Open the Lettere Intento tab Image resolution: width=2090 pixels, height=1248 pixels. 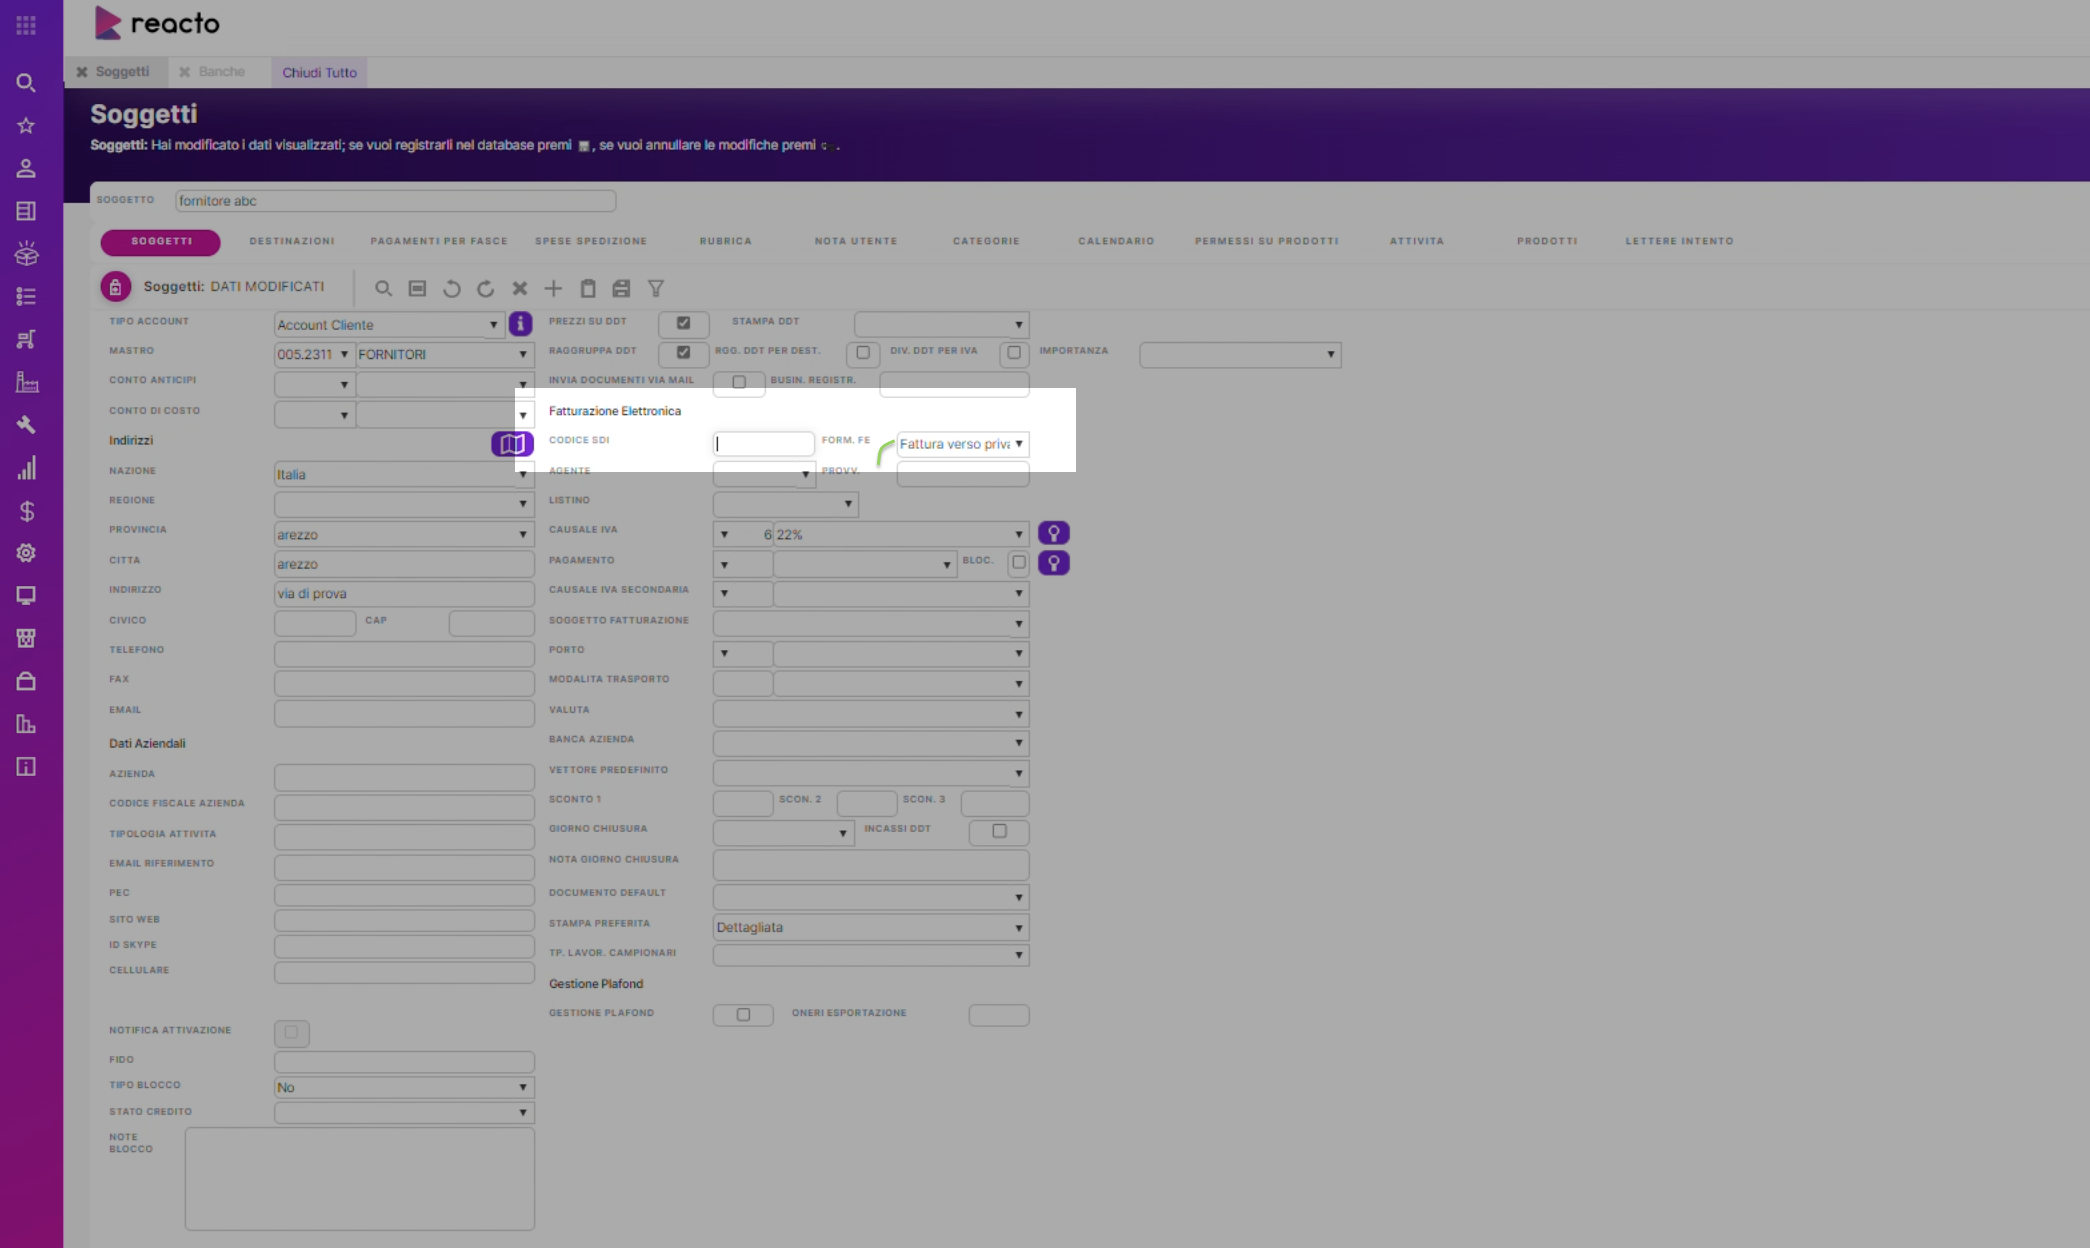pos(1679,241)
